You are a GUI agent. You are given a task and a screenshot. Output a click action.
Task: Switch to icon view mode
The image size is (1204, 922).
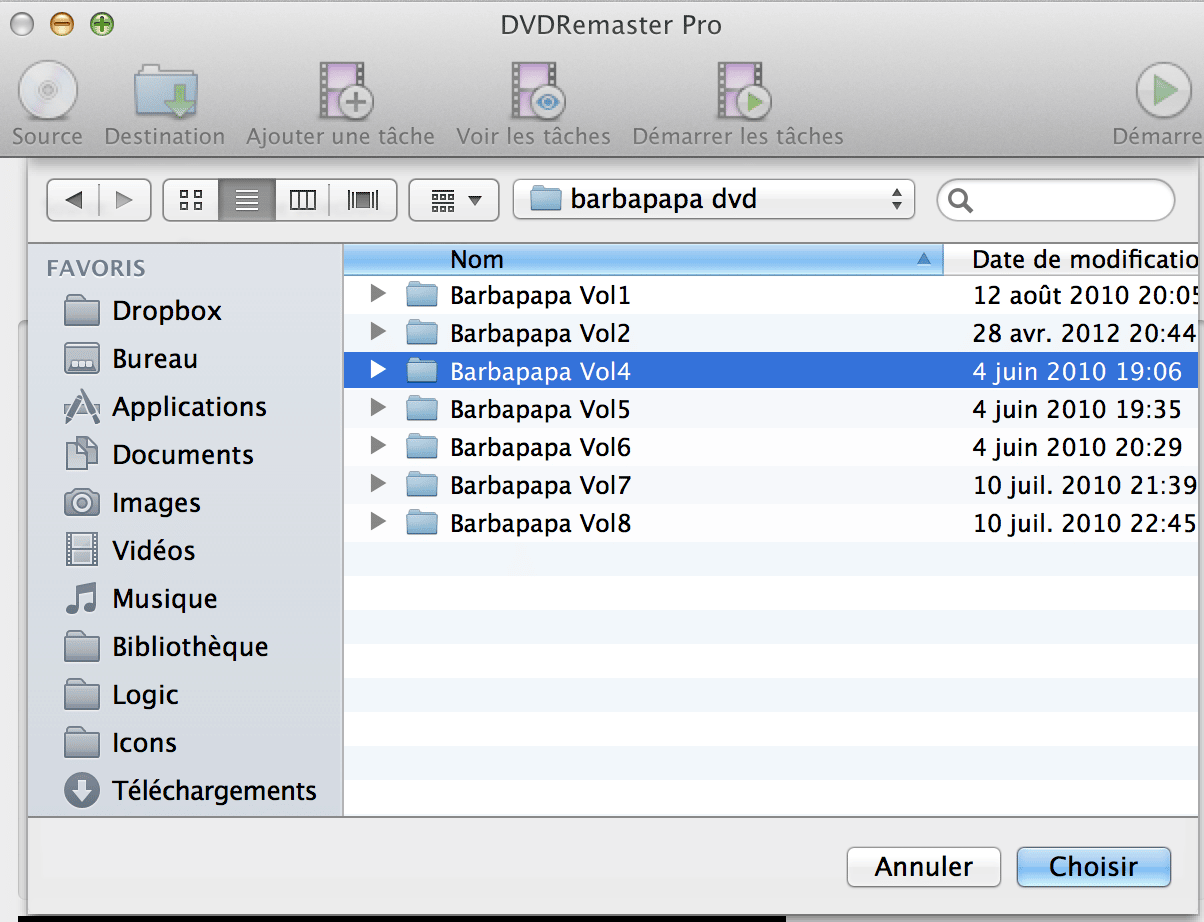click(x=190, y=199)
